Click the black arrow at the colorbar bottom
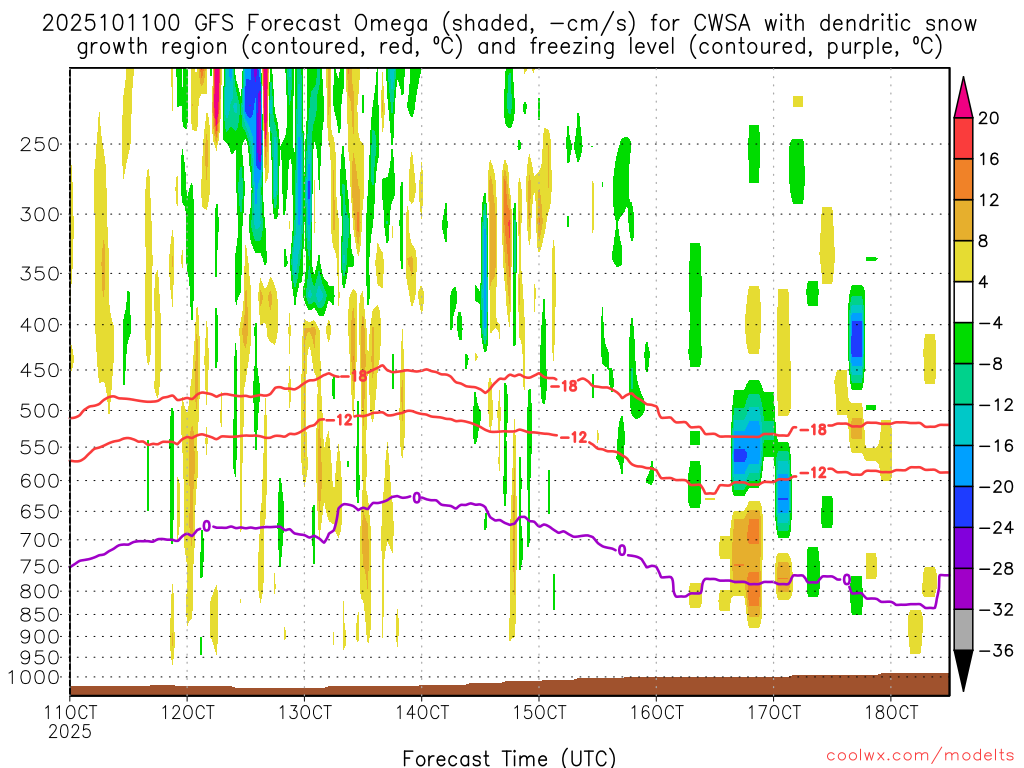Viewport: 1024px width, 768px height. 963,669
